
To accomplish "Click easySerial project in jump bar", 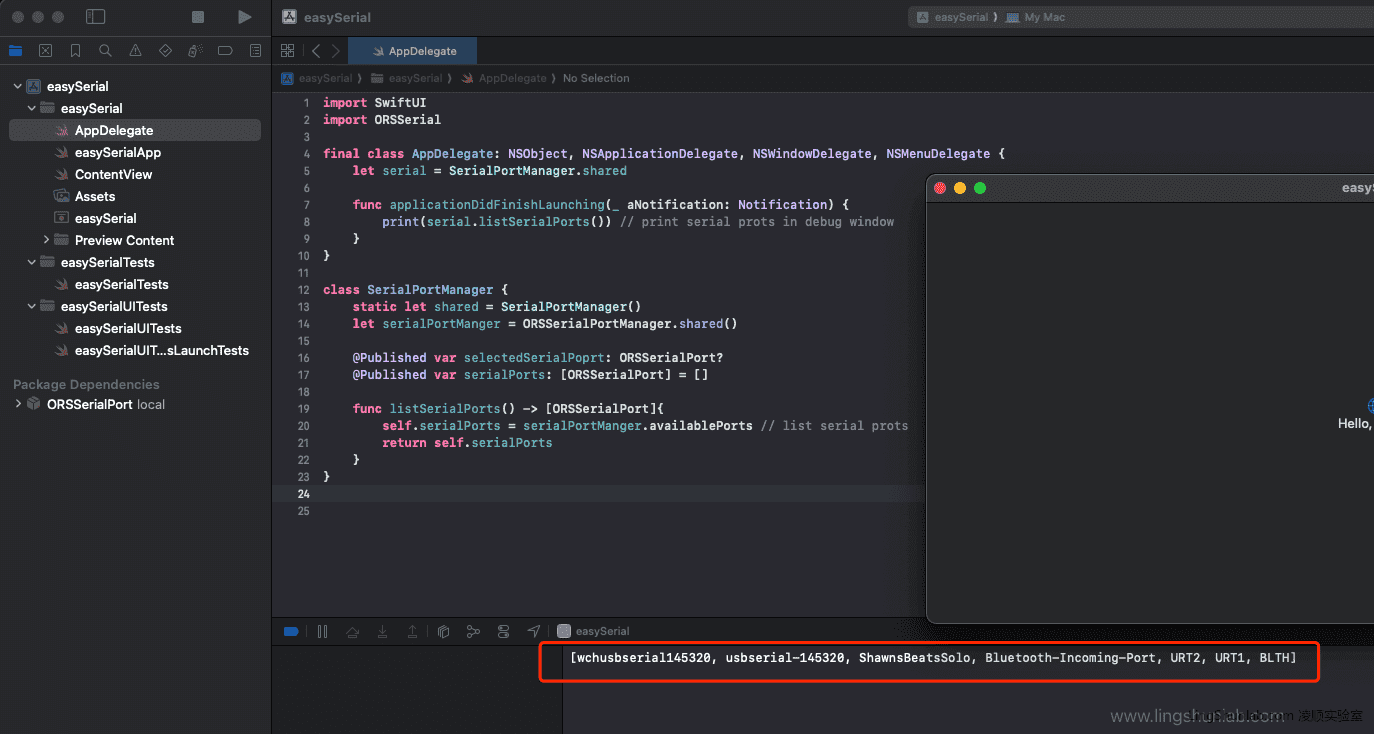I will [317, 78].
